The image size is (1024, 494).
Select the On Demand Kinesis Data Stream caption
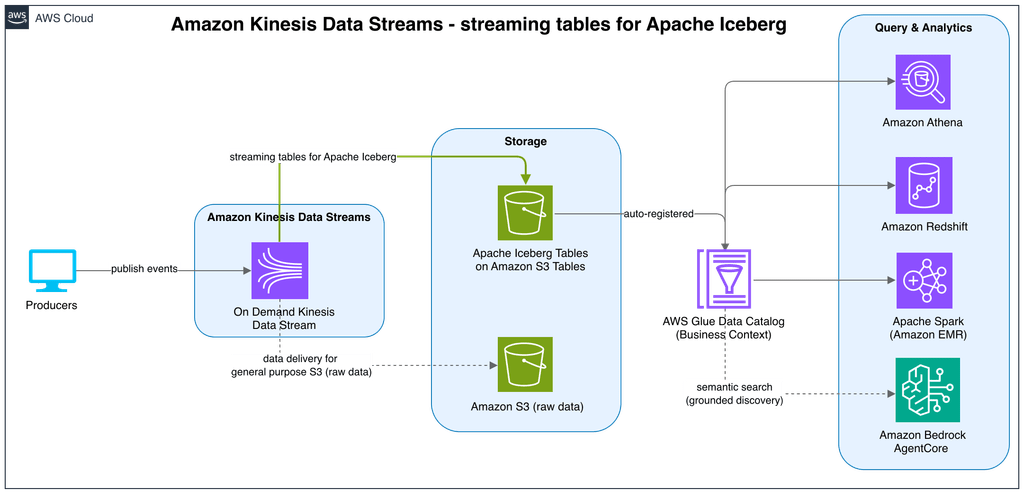pyautogui.click(x=283, y=318)
